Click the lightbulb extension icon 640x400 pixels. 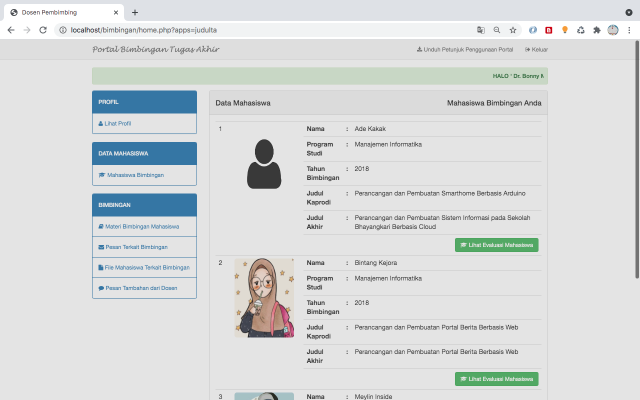click(565, 30)
